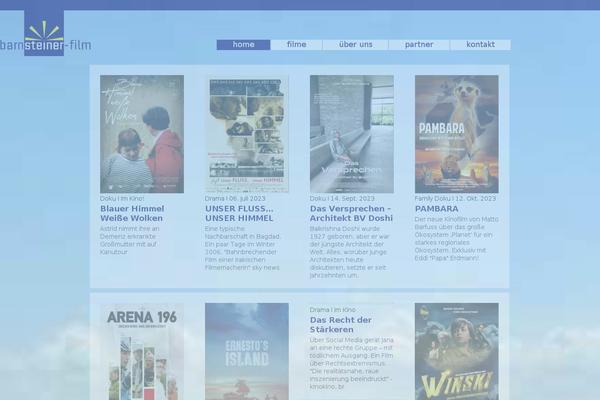Open Blauer Himmel Weiße Wolken poster
This screenshot has height=400, width=600.
pos(142,134)
